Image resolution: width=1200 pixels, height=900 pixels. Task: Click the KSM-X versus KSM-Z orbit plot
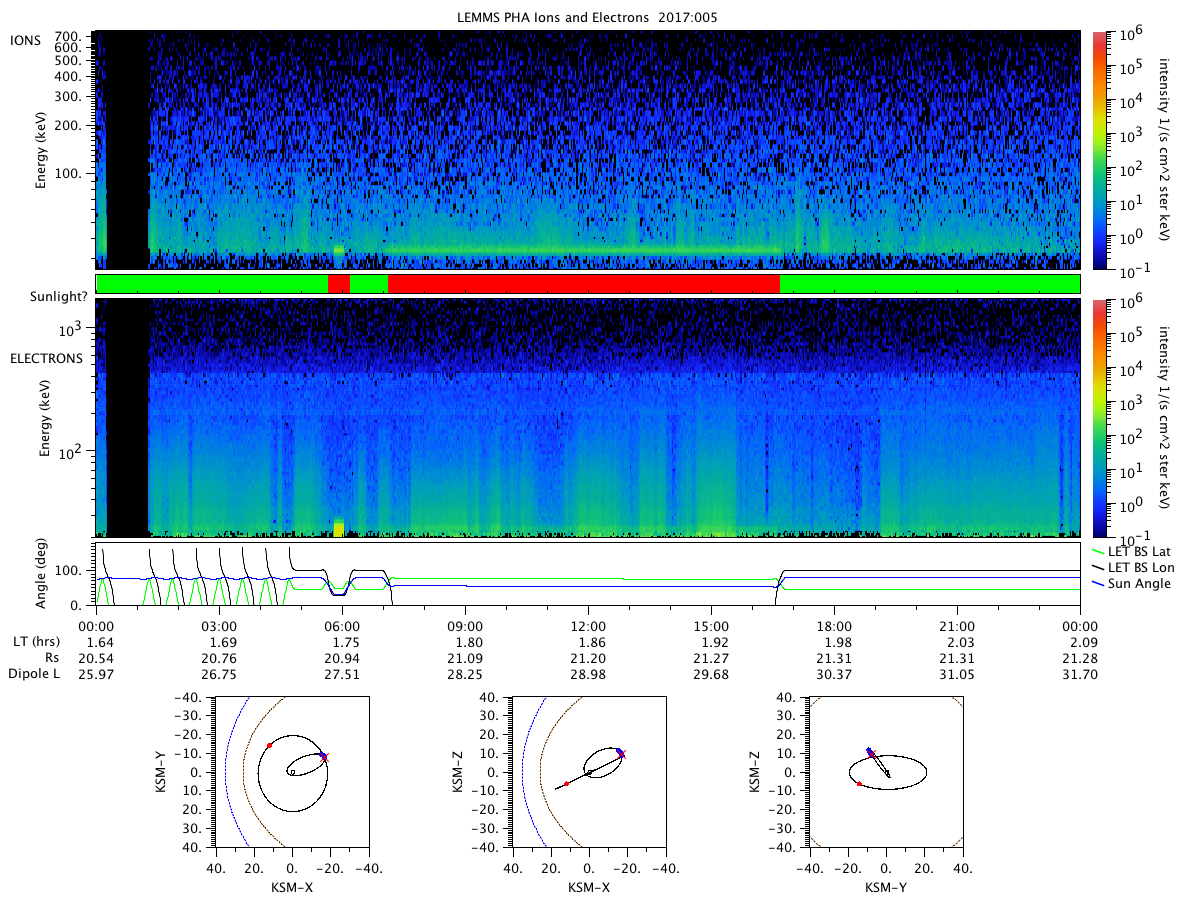coord(588,771)
